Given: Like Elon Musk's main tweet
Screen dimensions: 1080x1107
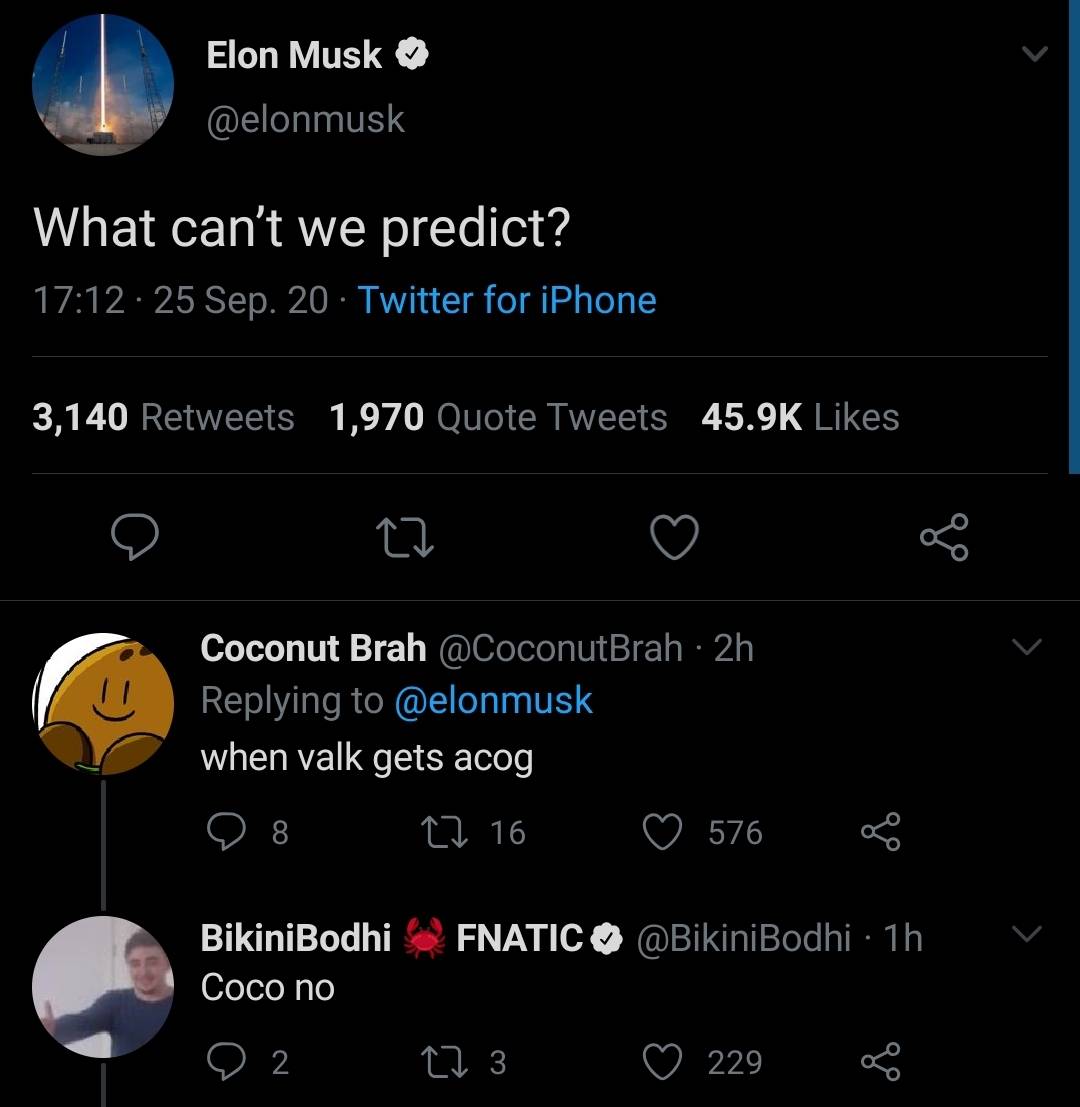Looking at the screenshot, I should 674,538.
